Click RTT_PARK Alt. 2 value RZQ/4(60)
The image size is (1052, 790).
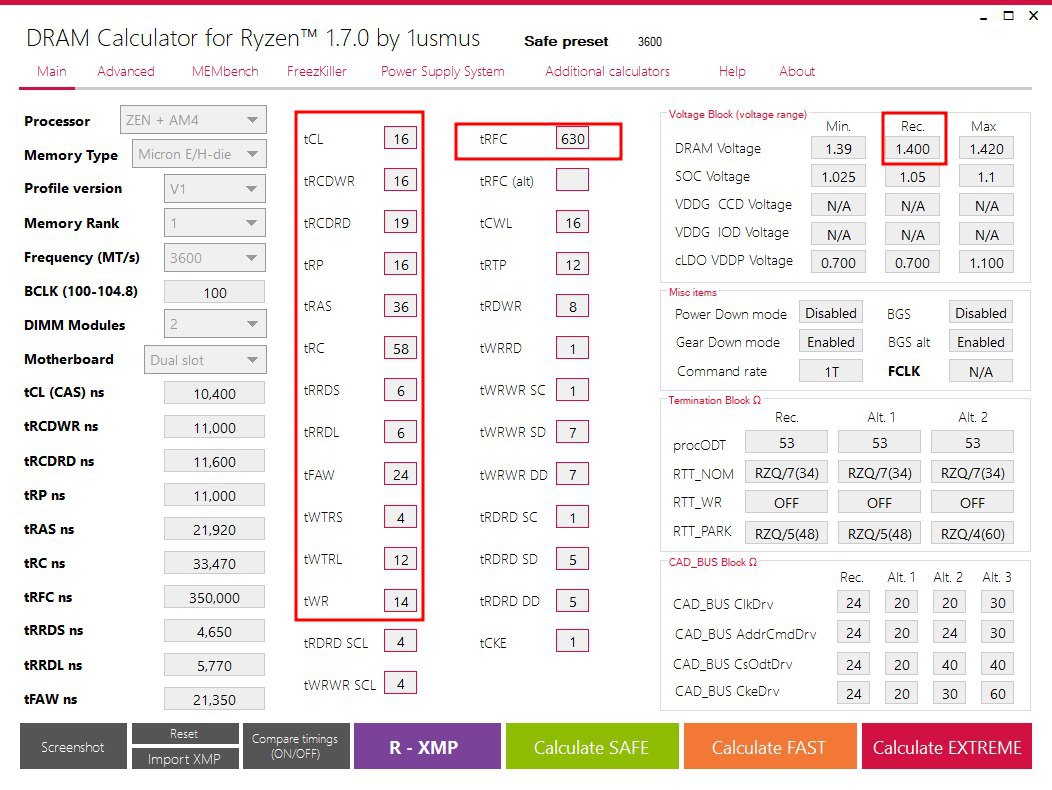(x=972, y=534)
